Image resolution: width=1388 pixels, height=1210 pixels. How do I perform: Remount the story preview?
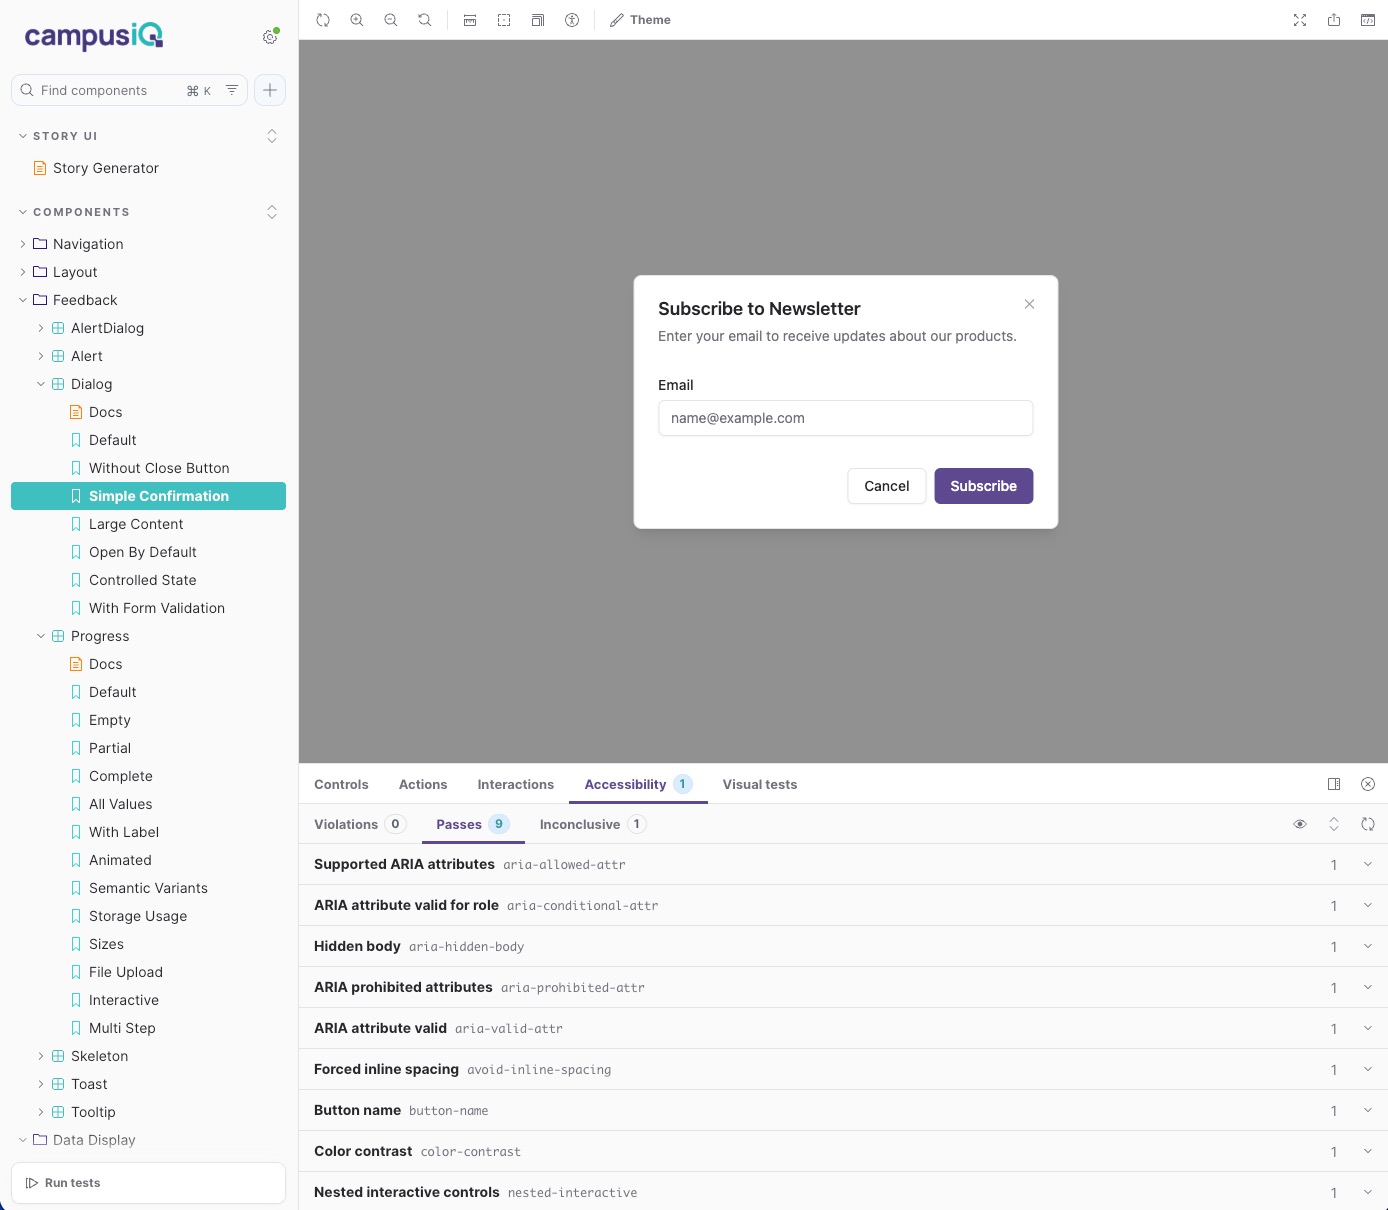click(323, 19)
